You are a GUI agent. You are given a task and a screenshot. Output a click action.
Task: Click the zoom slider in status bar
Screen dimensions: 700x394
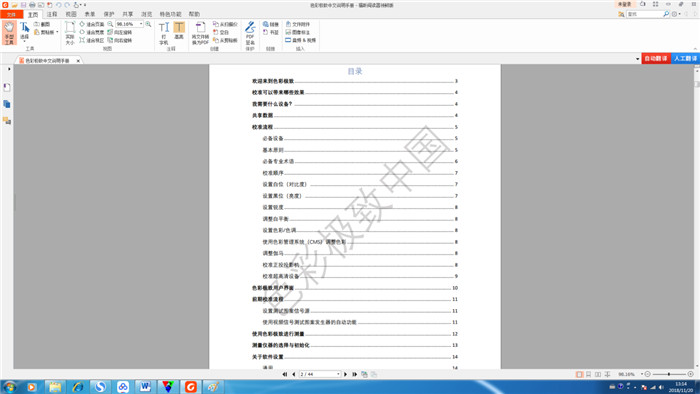coord(669,374)
